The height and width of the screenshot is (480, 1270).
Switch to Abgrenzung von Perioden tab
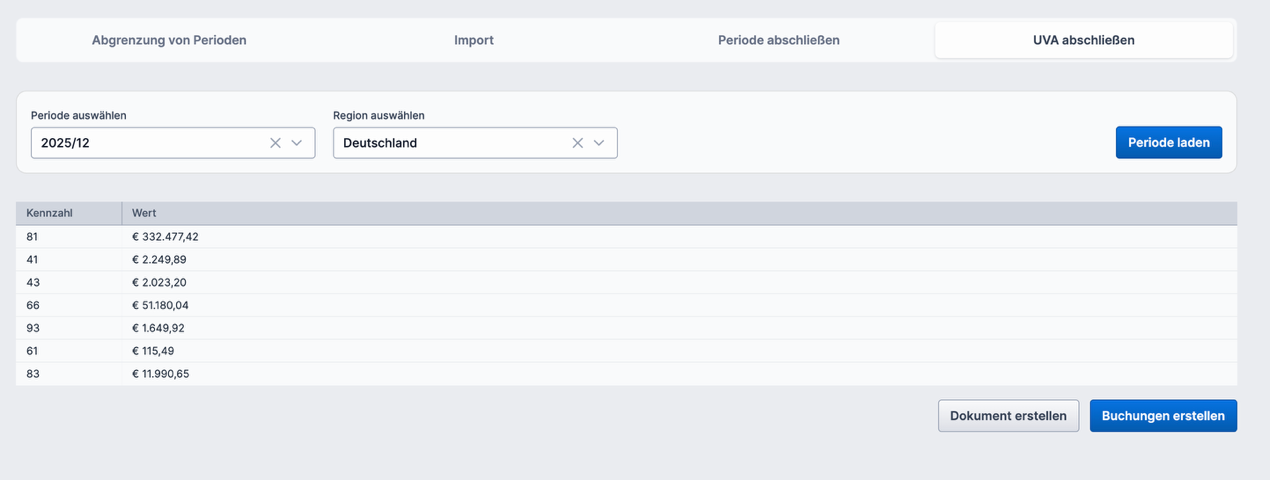pos(169,40)
